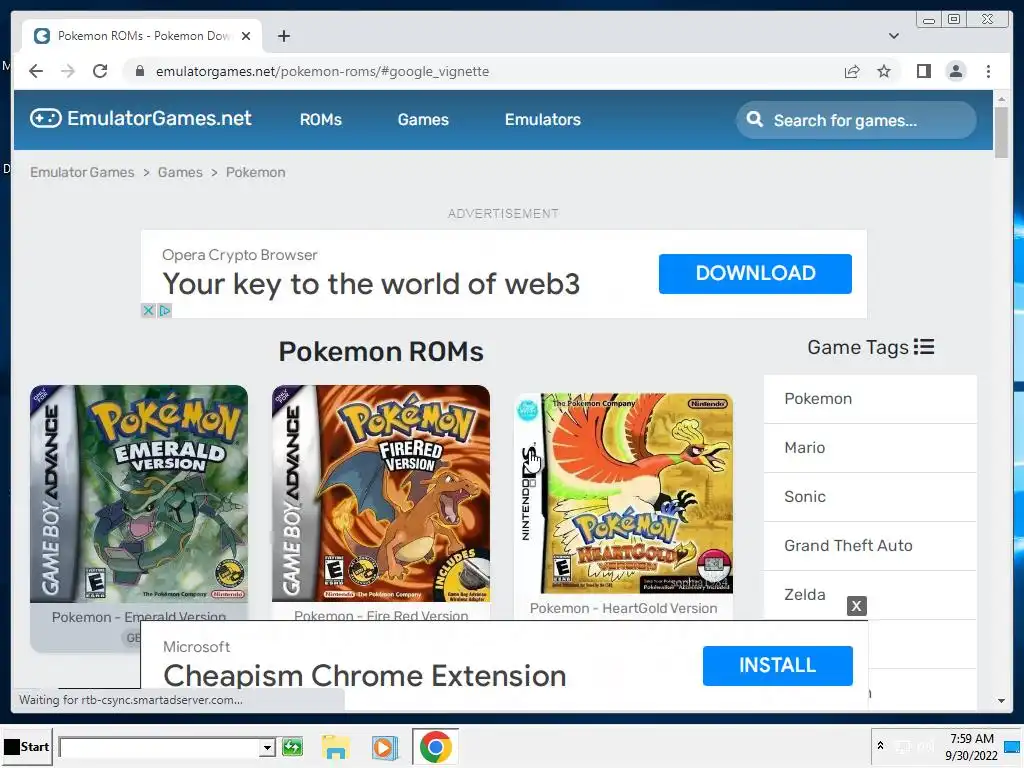Screen dimensions: 1024x768
Task: Follow the Games breadcrumb link
Action: click(180, 172)
